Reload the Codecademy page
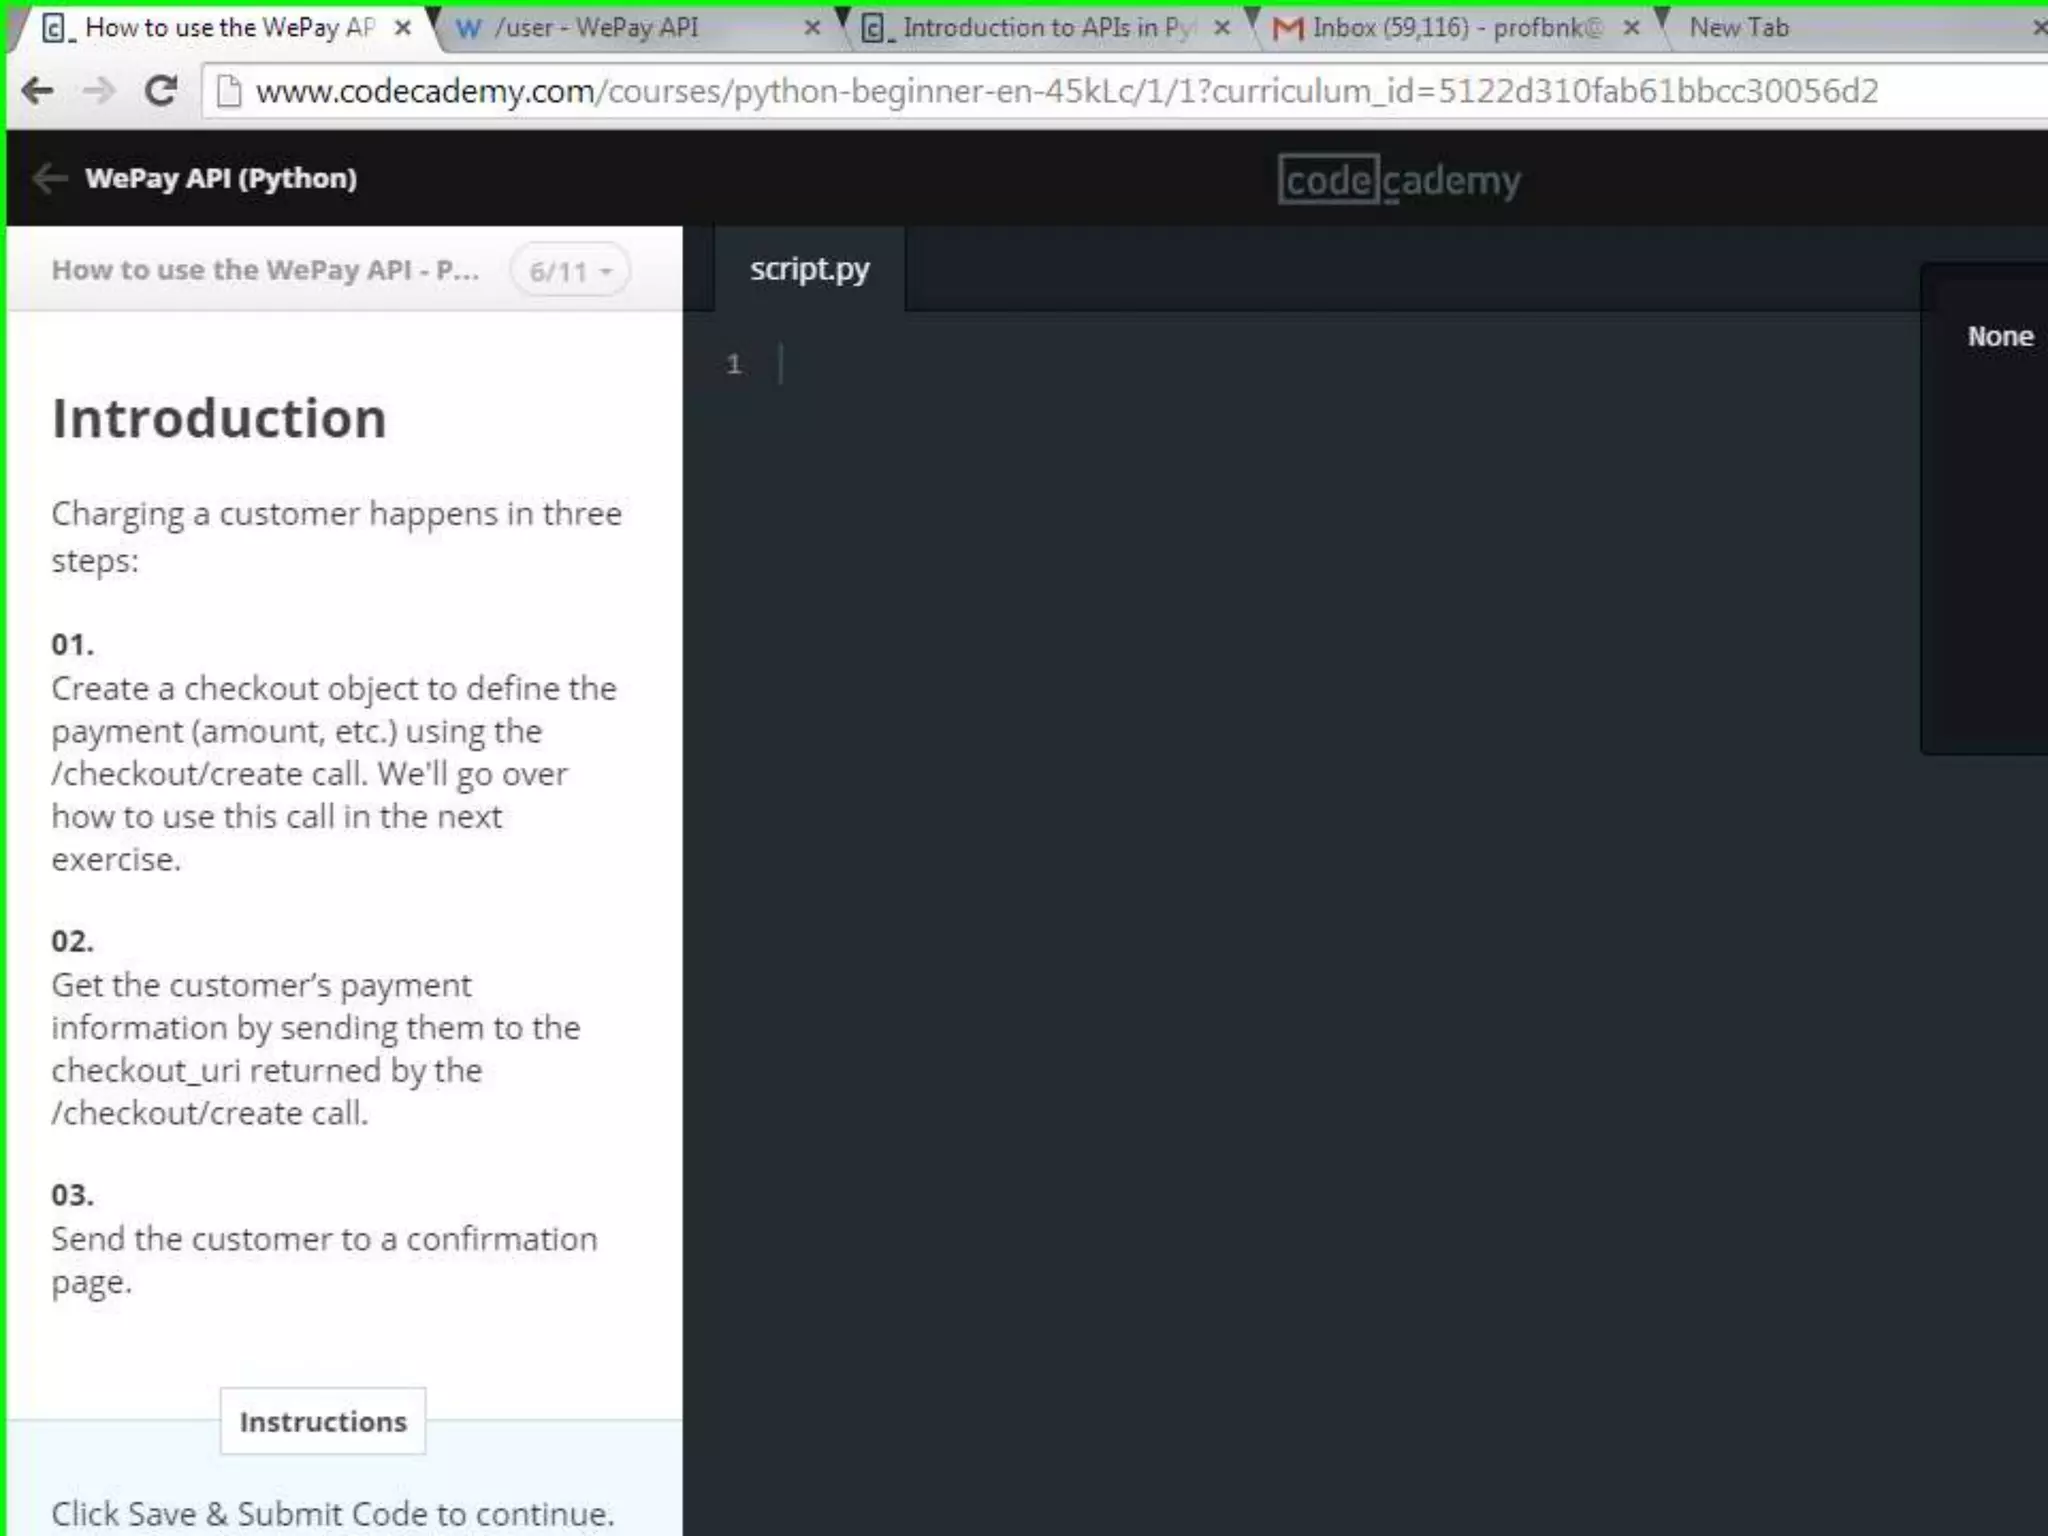 pos(160,91)
